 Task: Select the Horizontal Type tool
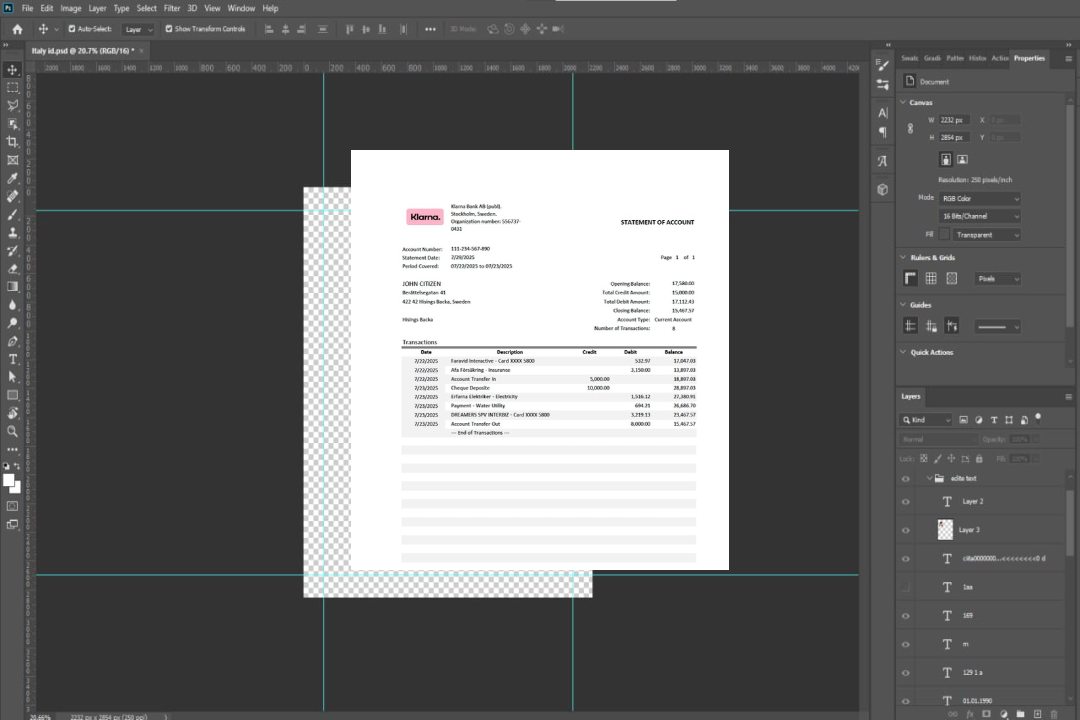coord(12,359)
